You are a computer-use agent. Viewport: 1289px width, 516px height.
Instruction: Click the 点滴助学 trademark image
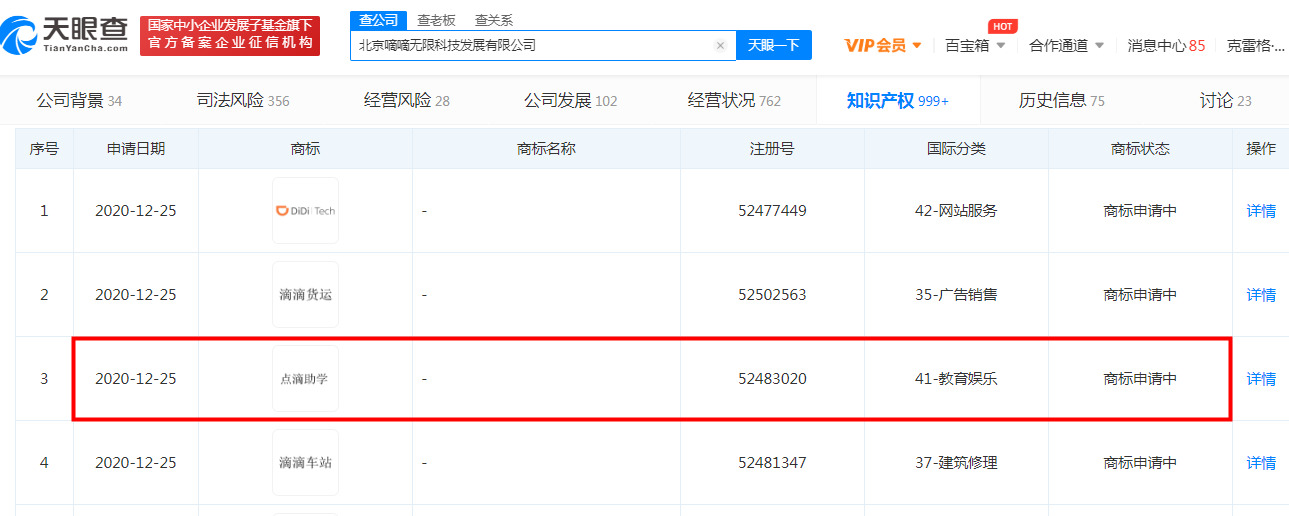(305, 378)
